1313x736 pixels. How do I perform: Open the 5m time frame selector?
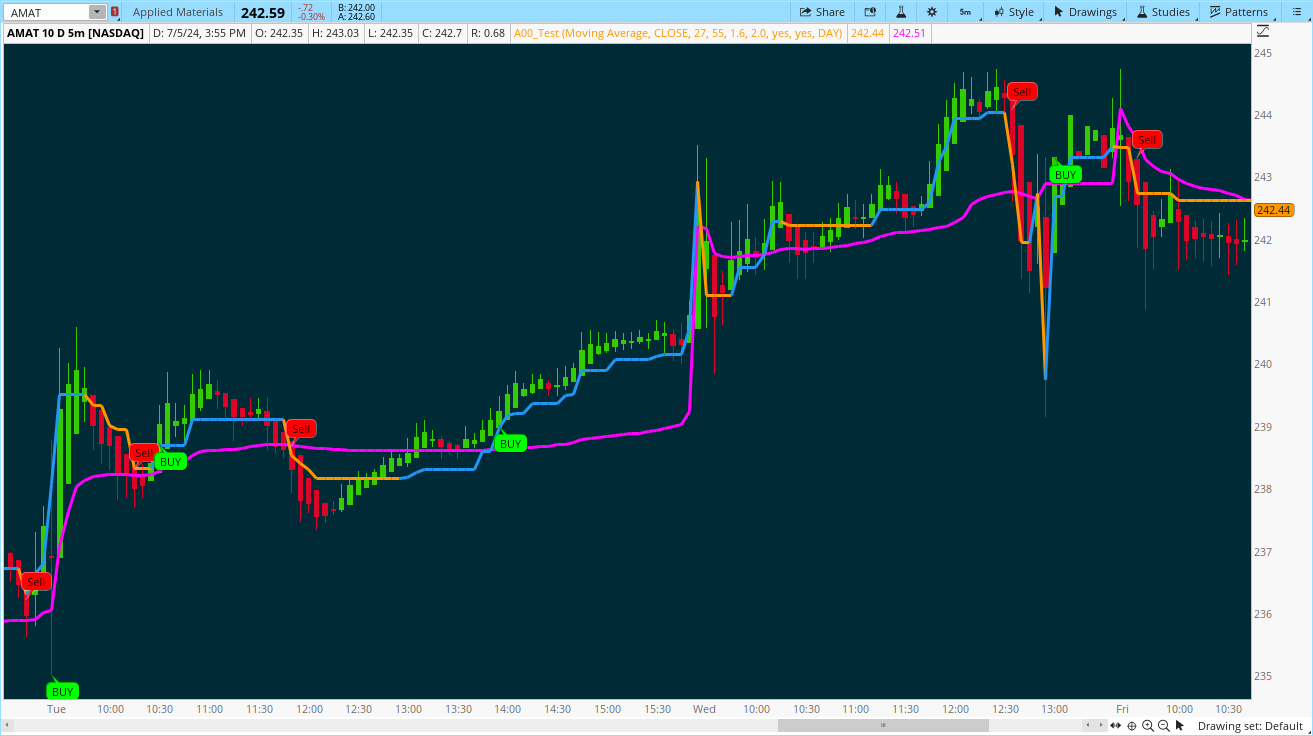(x=964, y=12)
